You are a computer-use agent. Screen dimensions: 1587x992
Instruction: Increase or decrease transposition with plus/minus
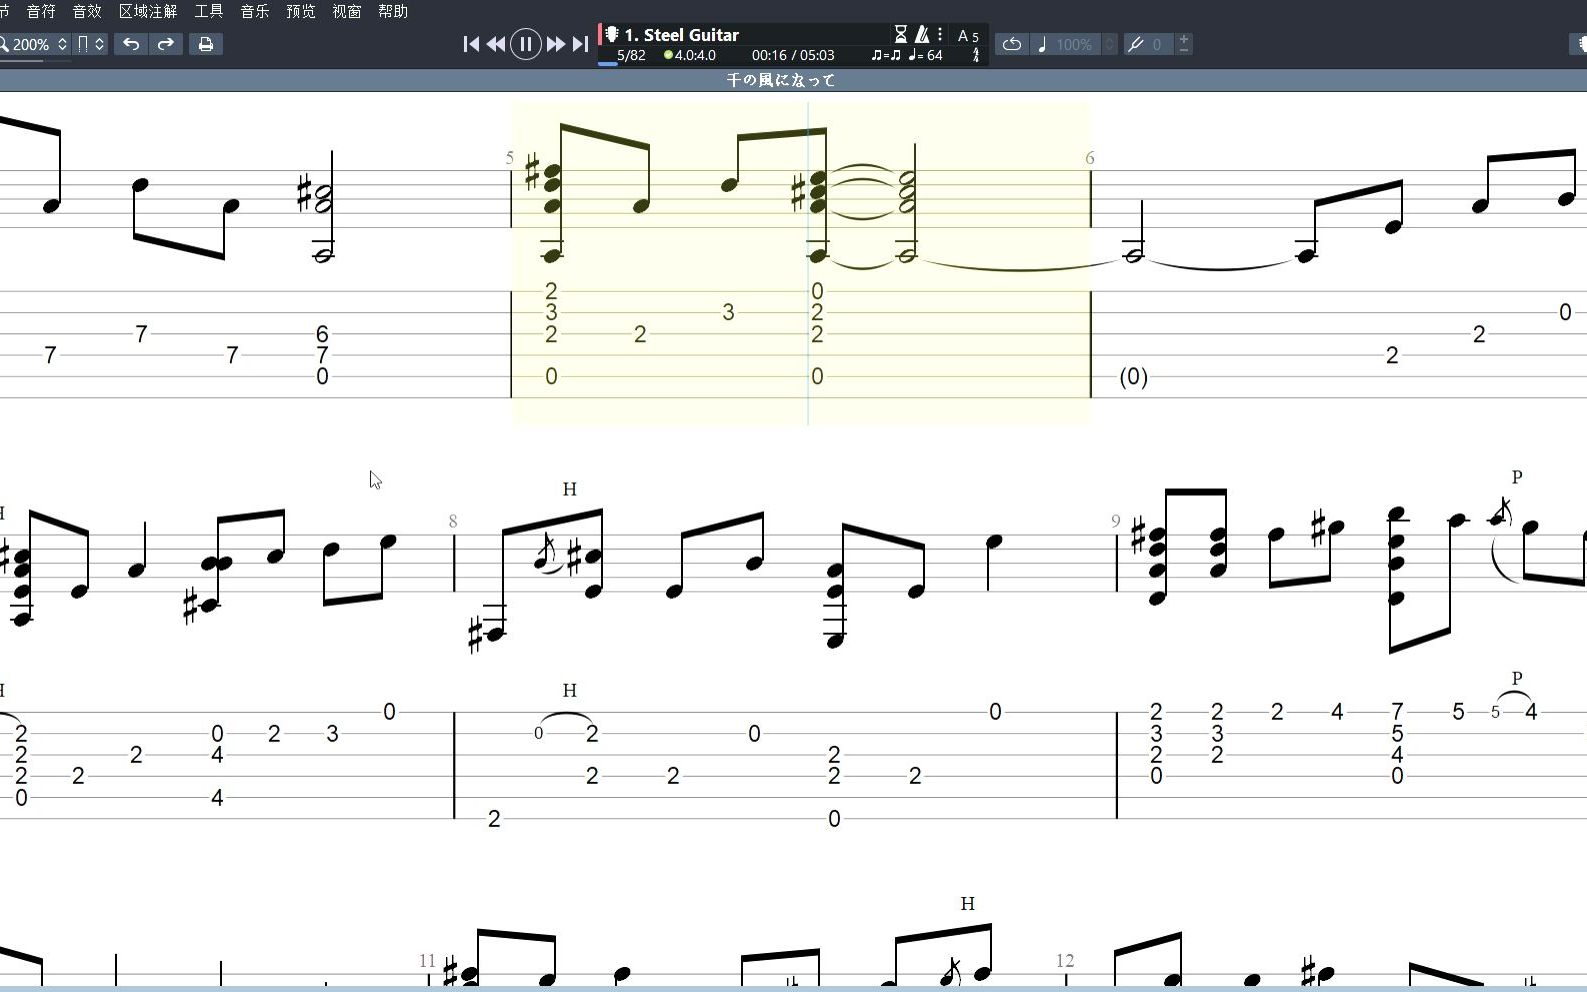point(1184,44)
